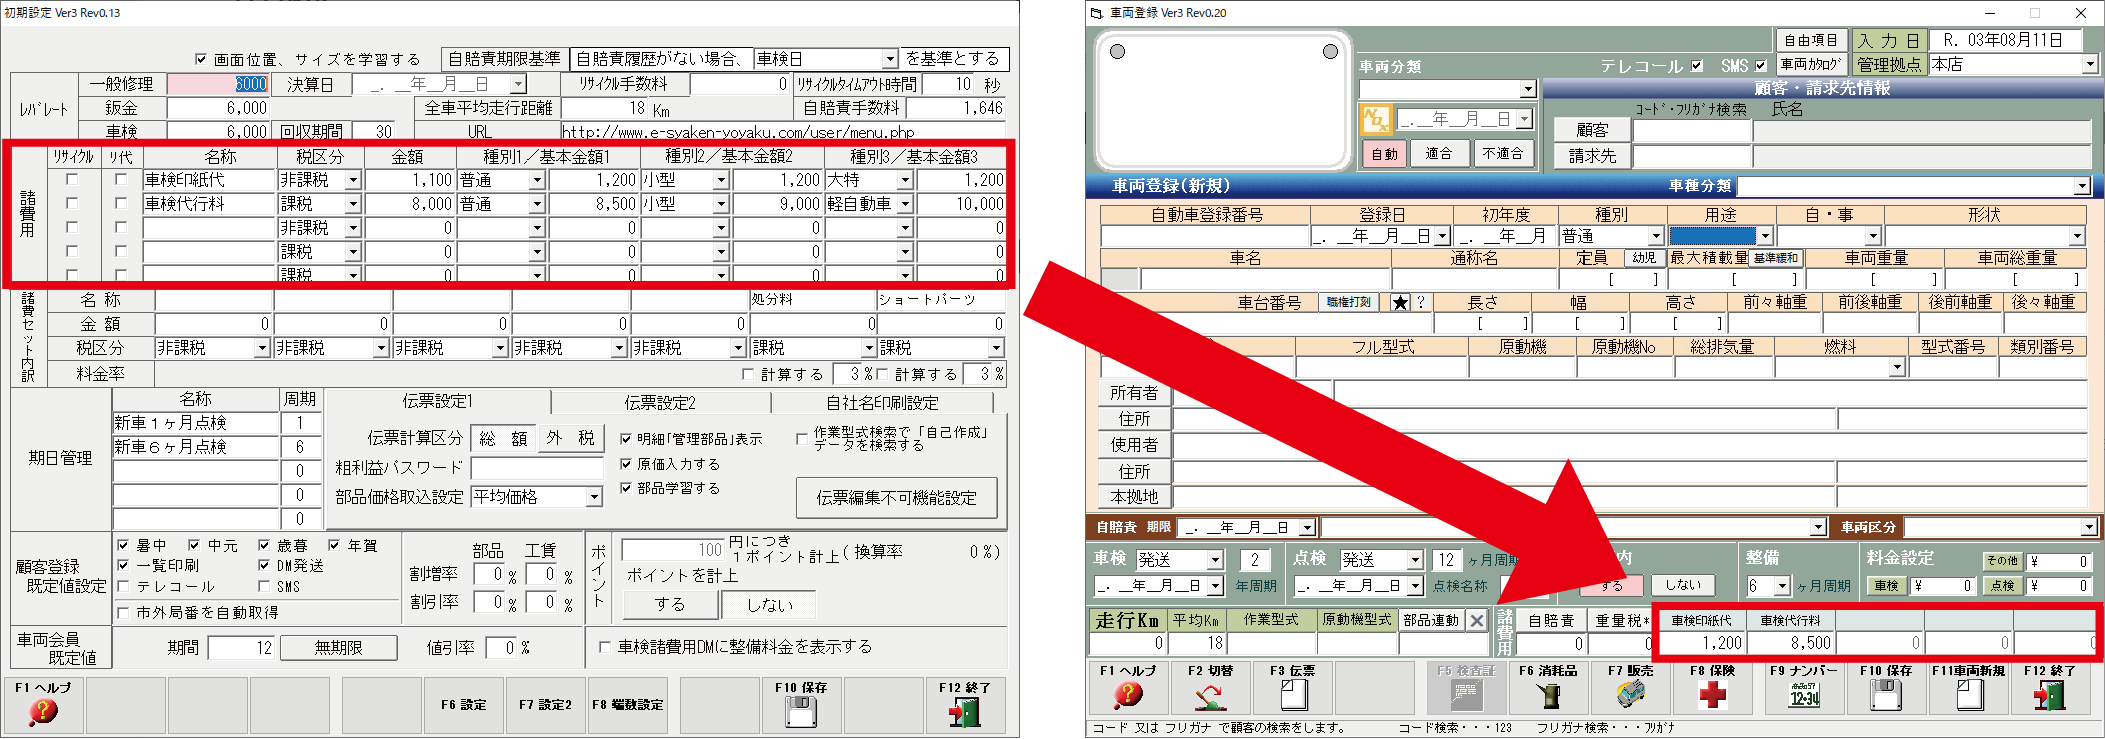Open the 種別 普通 dropdown in 車両登録

pyautogui.click(x=1656, y=236)
